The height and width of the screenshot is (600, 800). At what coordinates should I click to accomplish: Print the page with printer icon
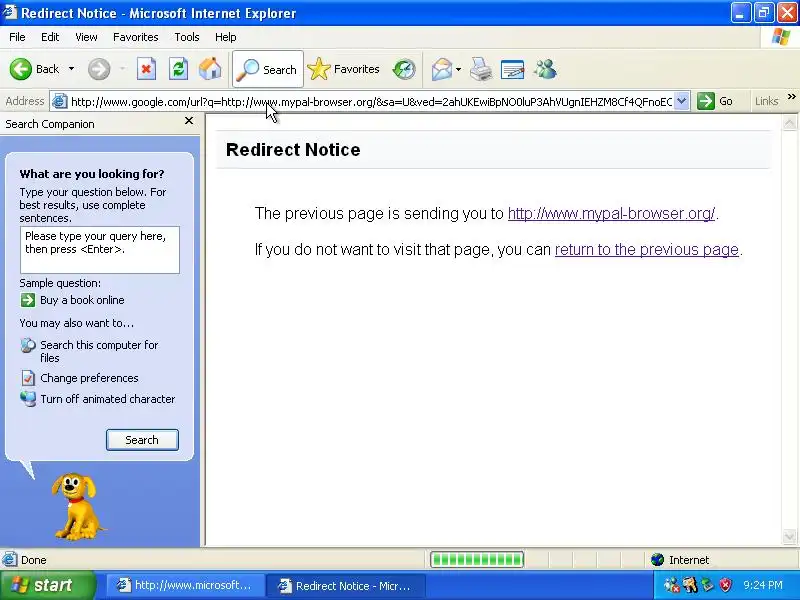(x=481, y=69)
